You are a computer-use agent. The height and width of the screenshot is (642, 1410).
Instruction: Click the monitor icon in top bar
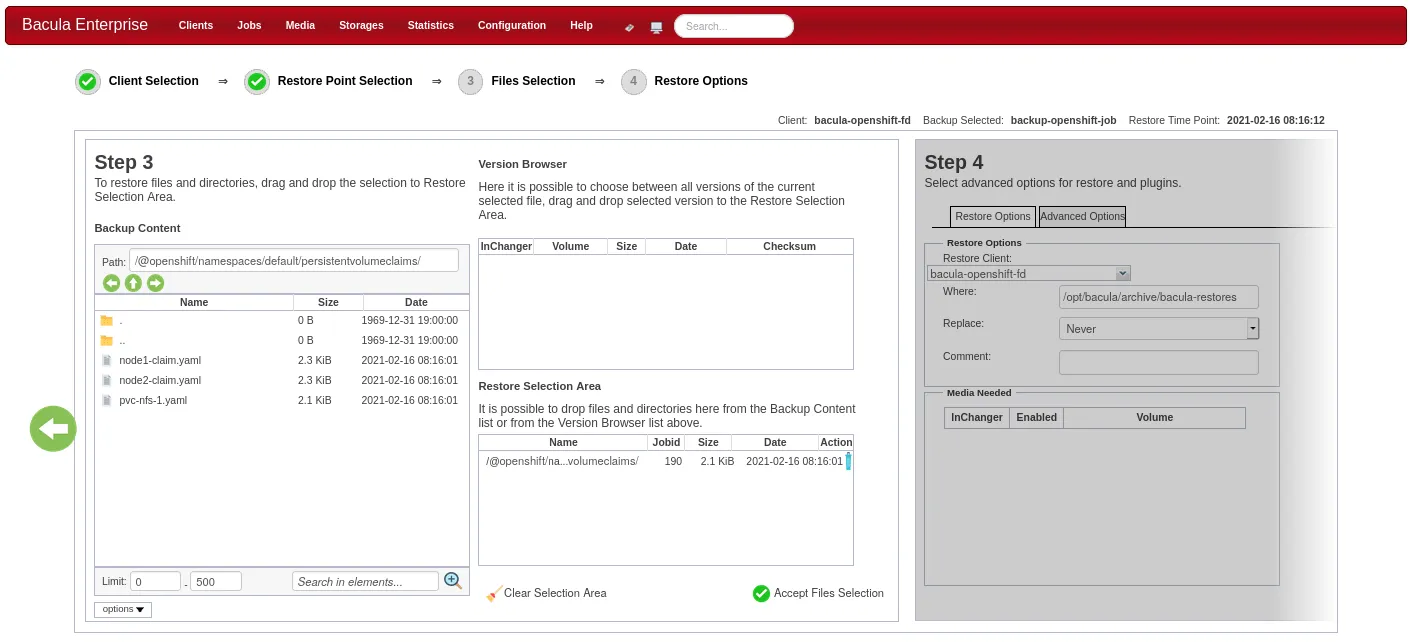pos(656,27)
